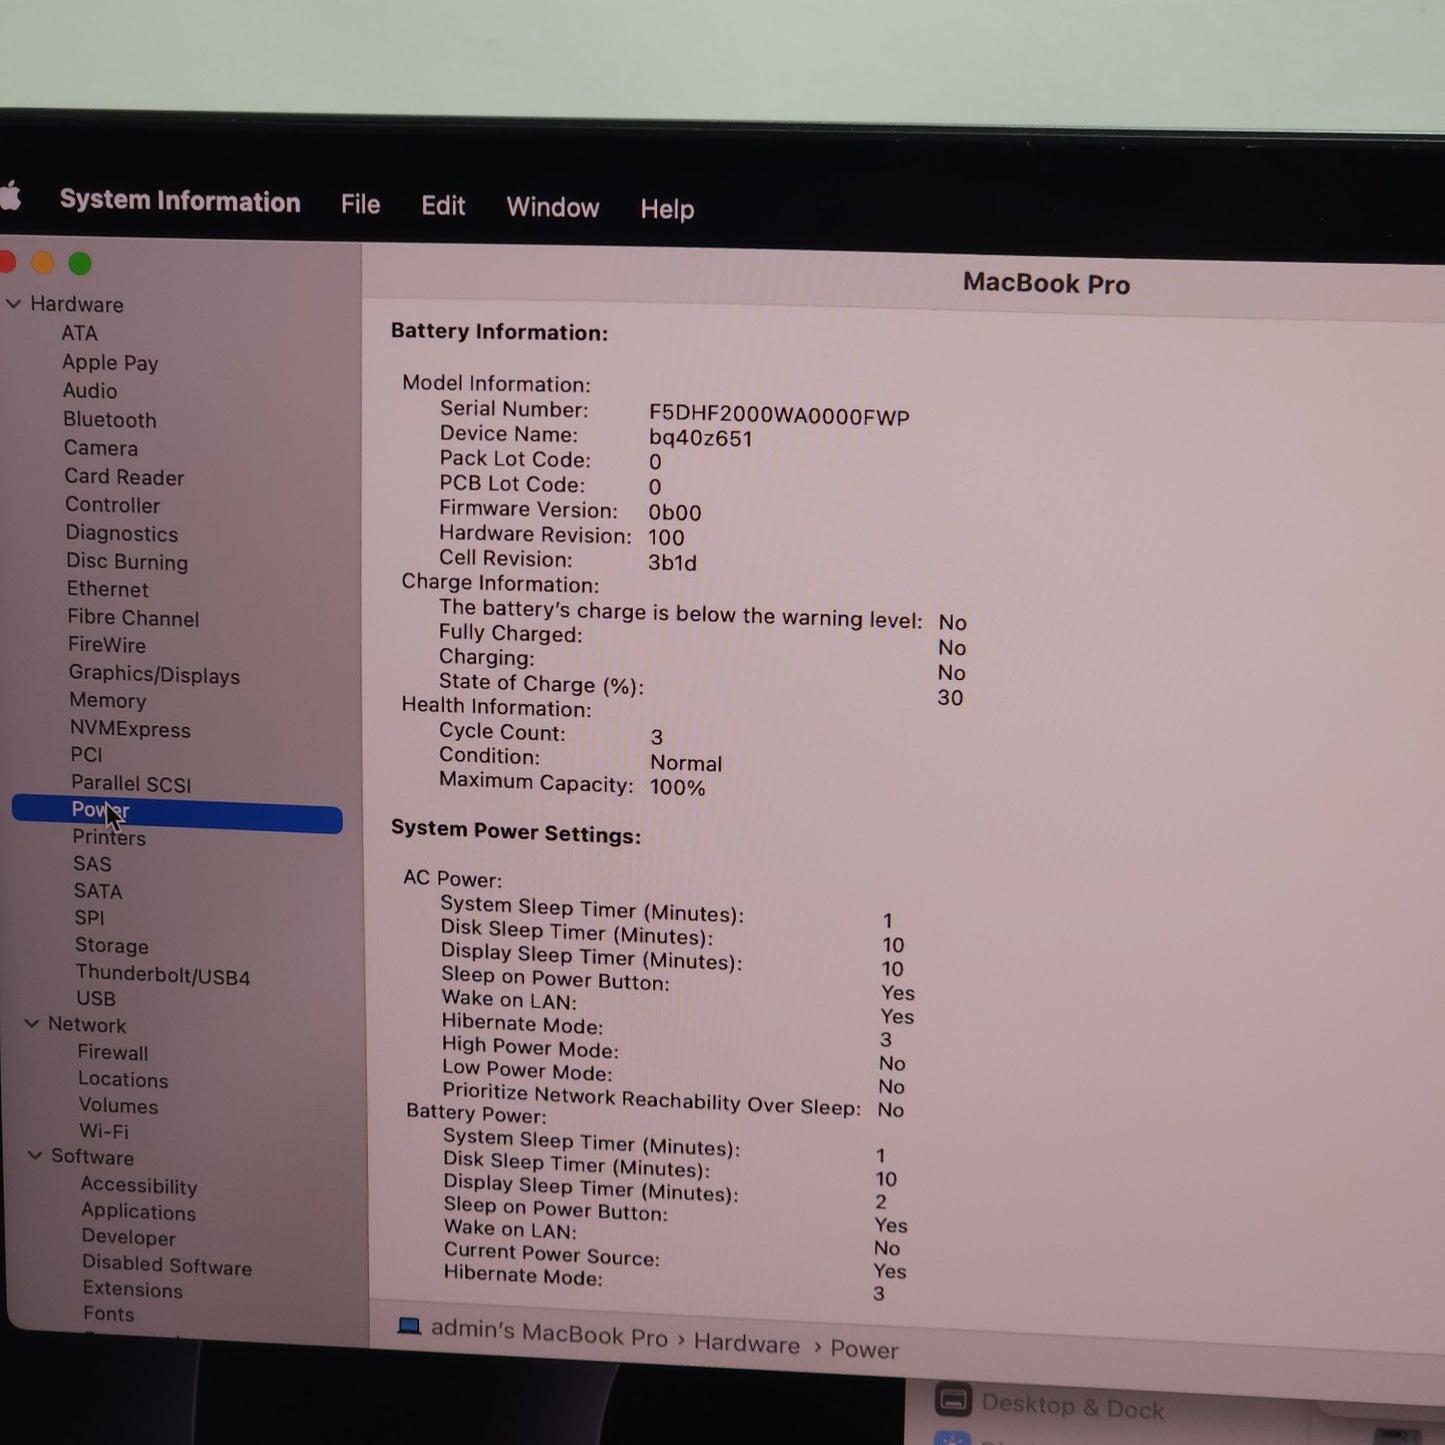Select Applications under Software
1445x1445 pixels.
(138, 1211)
